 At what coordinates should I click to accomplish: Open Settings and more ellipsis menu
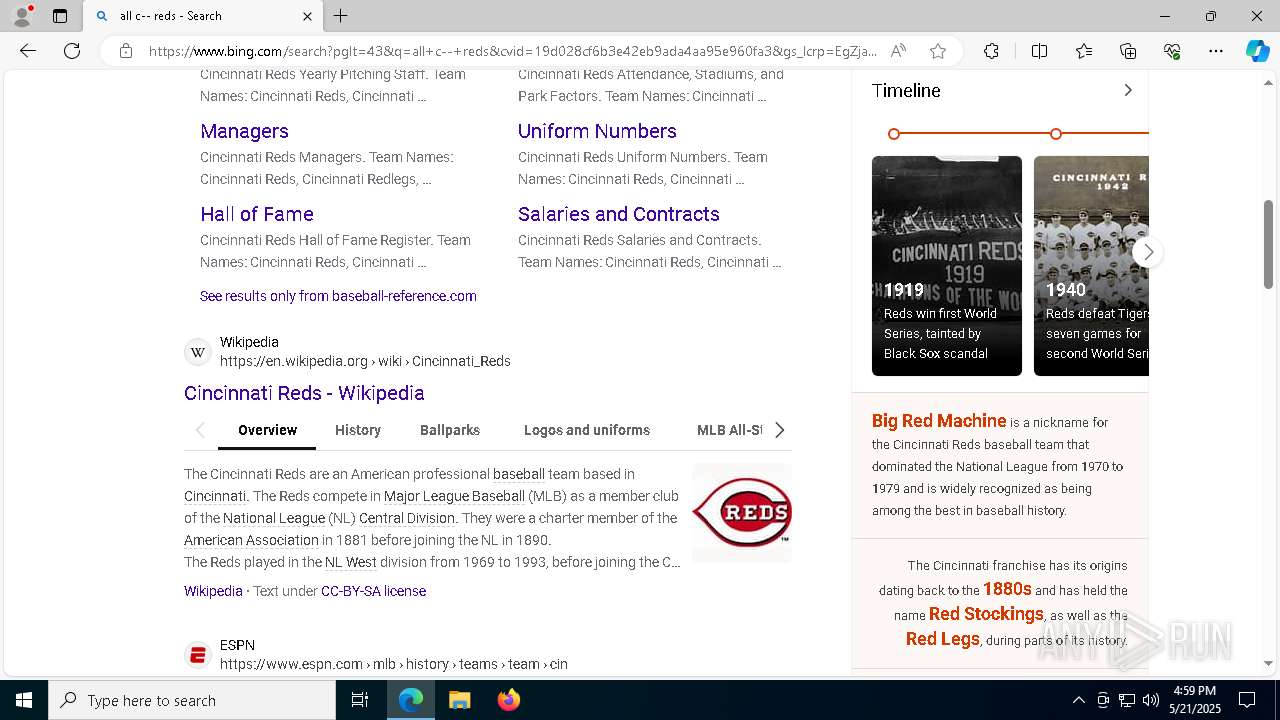1216,51
